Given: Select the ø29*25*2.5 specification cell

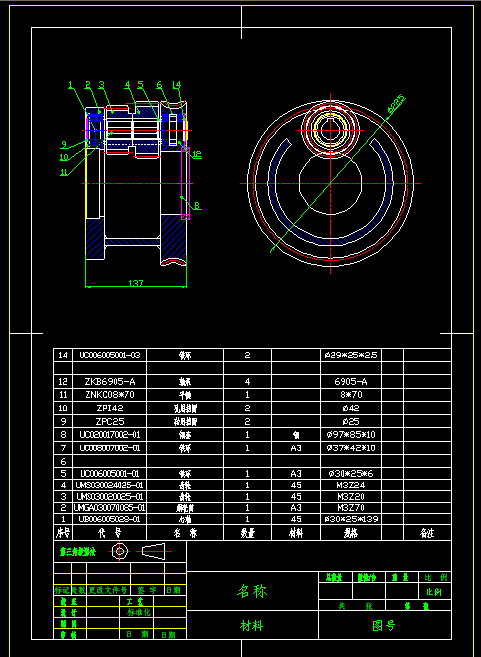Looking at the screenshot, I should pyautogui.click(x=351, y=355).
